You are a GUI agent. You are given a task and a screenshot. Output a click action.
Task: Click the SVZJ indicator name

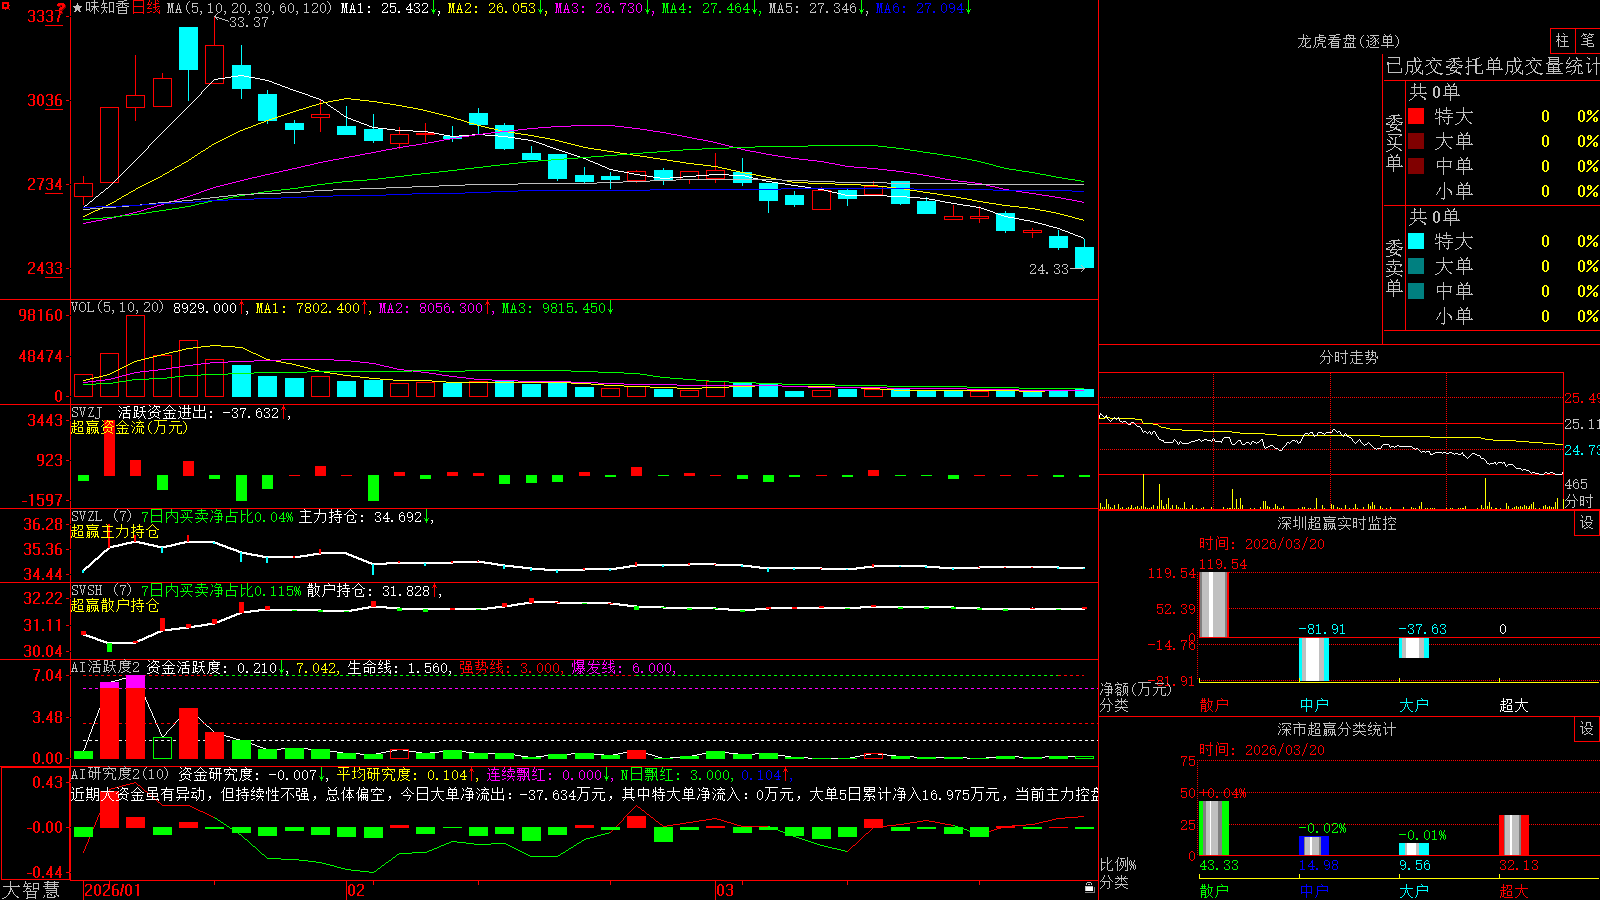[x=87, y=412]
